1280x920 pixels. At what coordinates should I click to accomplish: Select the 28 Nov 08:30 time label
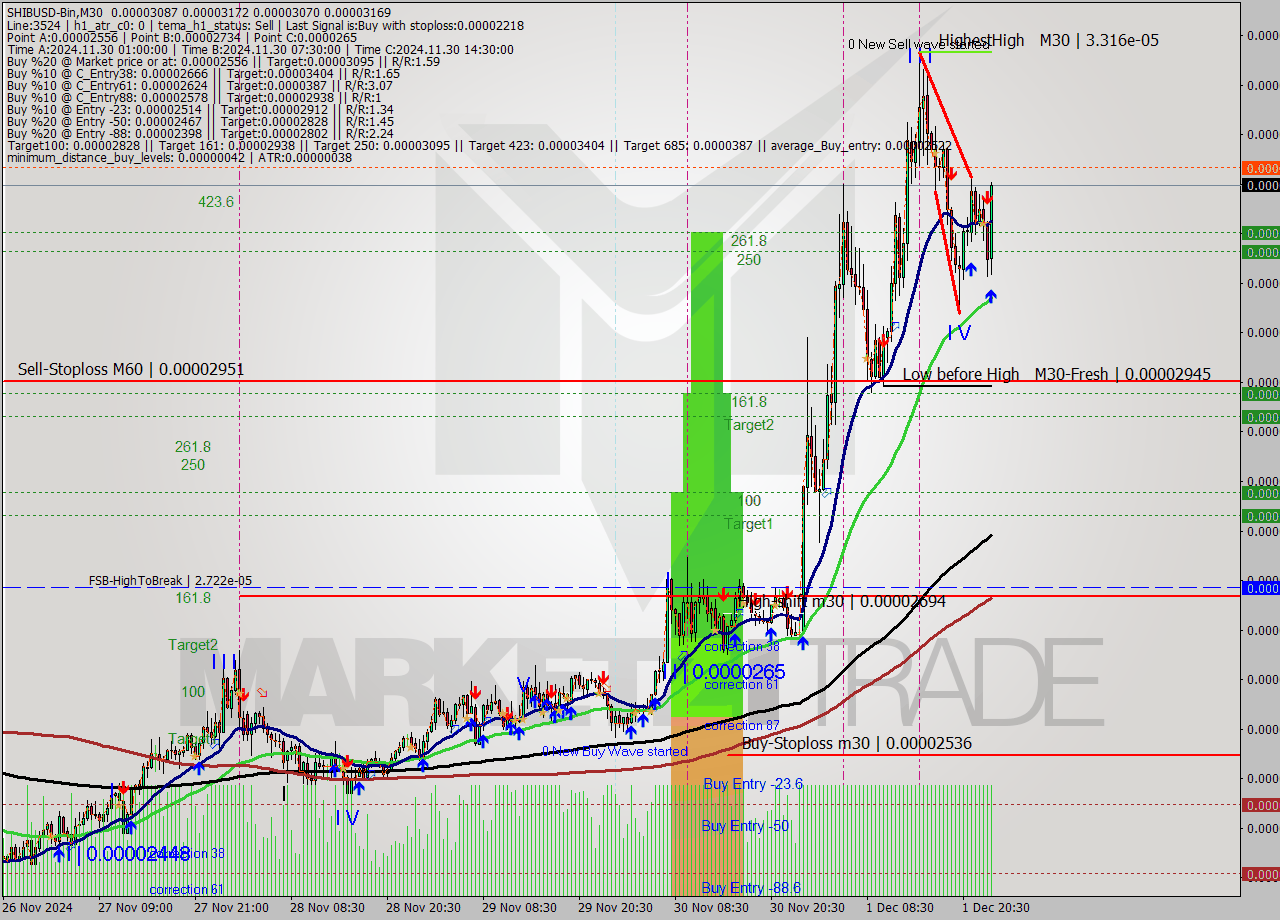326,908
